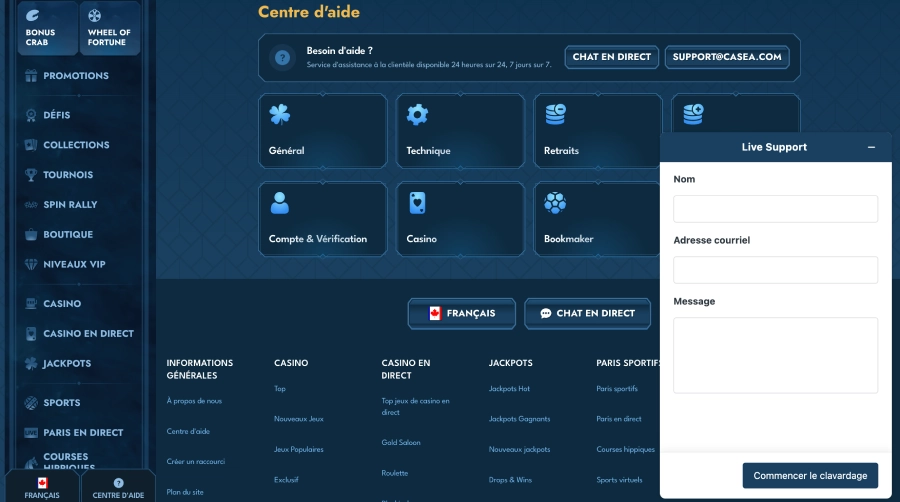Click the coins icon in Retraits card
Screen dimensions: 900x502
(x=555, y=114)
